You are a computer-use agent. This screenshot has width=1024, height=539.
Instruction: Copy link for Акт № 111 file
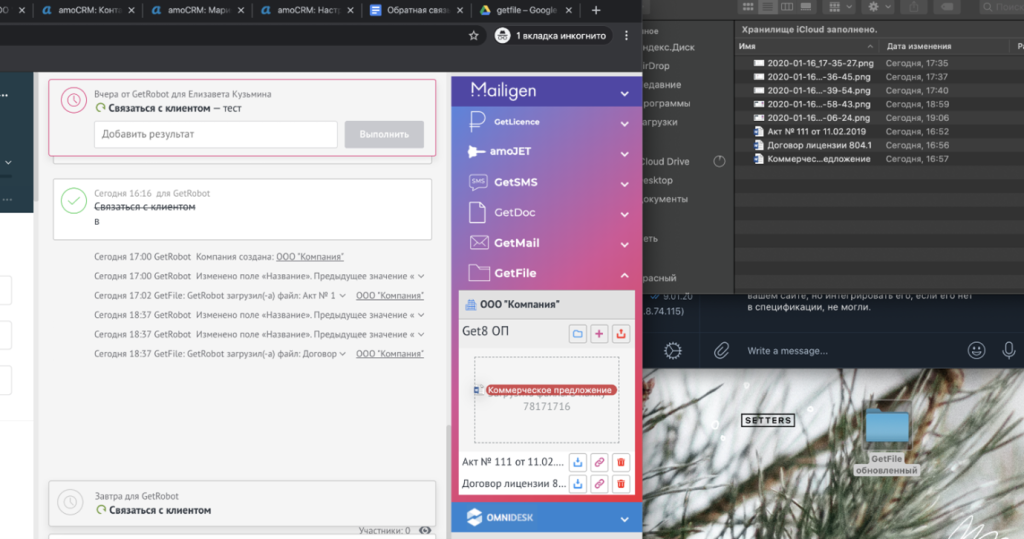pyautogui.click(x=599, y=462)
